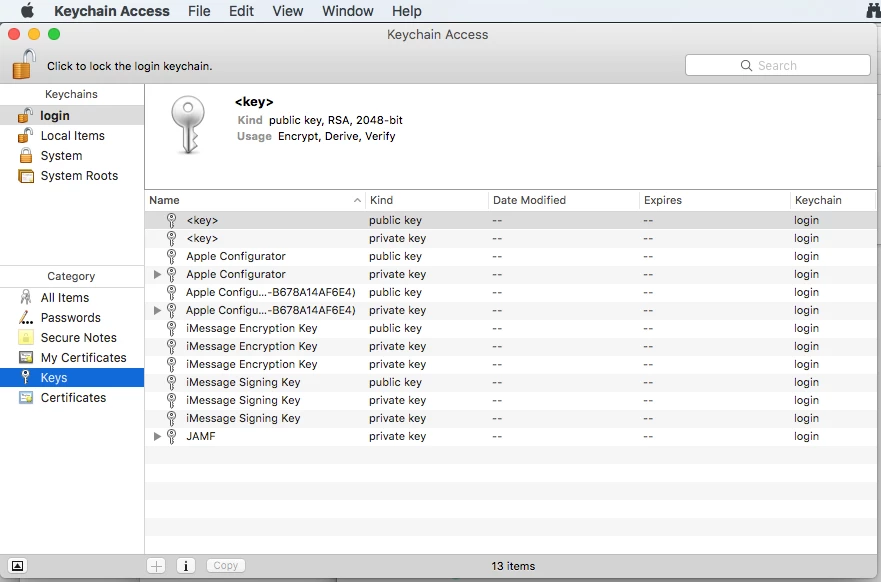This screenshot has height=582, width=881.
Task: Open the Apple menu
Action: 27,11
